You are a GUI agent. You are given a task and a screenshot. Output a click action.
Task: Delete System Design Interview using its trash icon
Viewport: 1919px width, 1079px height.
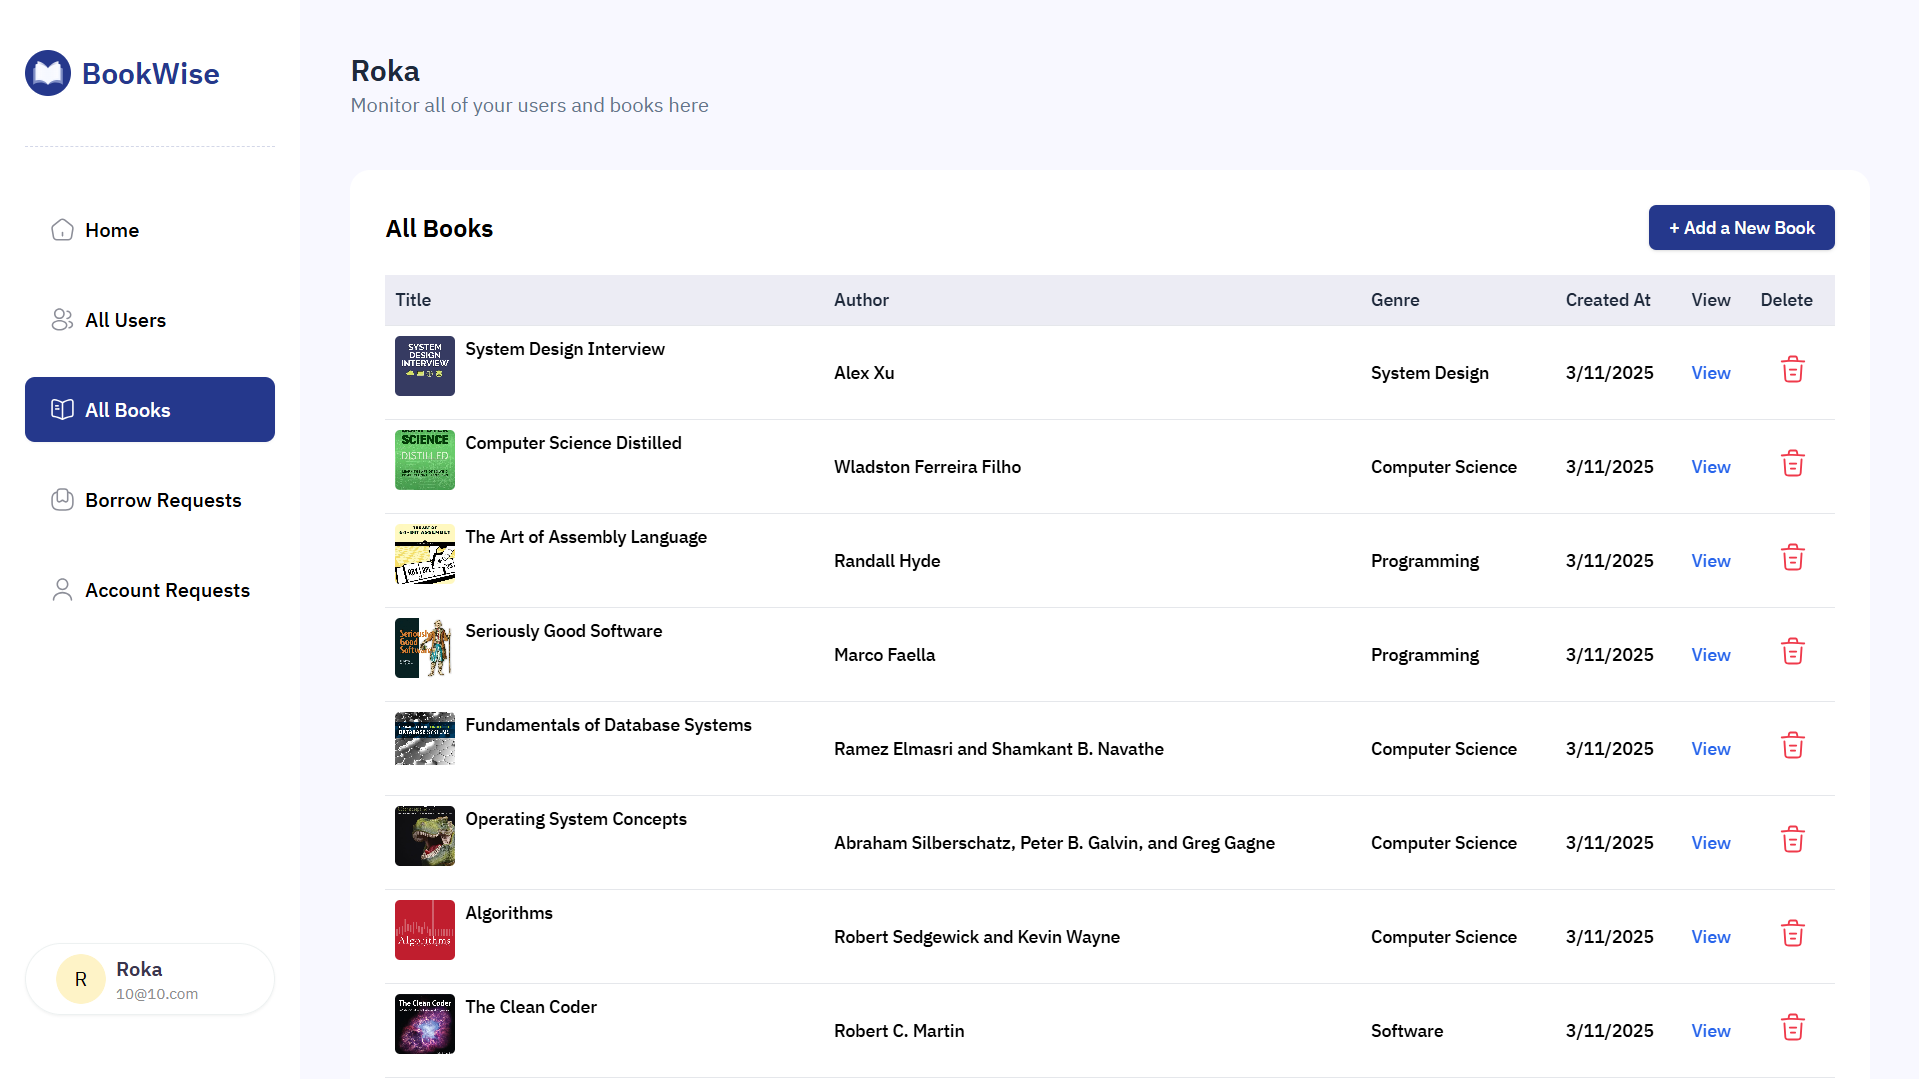[1792, 369]
